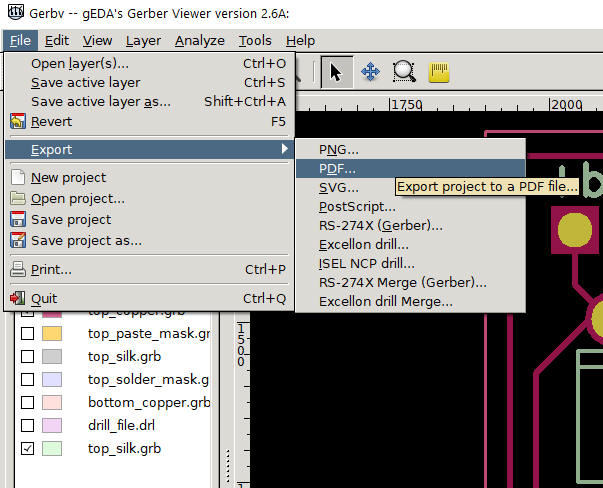Open the Layer dropdown menu

[143, 41]
